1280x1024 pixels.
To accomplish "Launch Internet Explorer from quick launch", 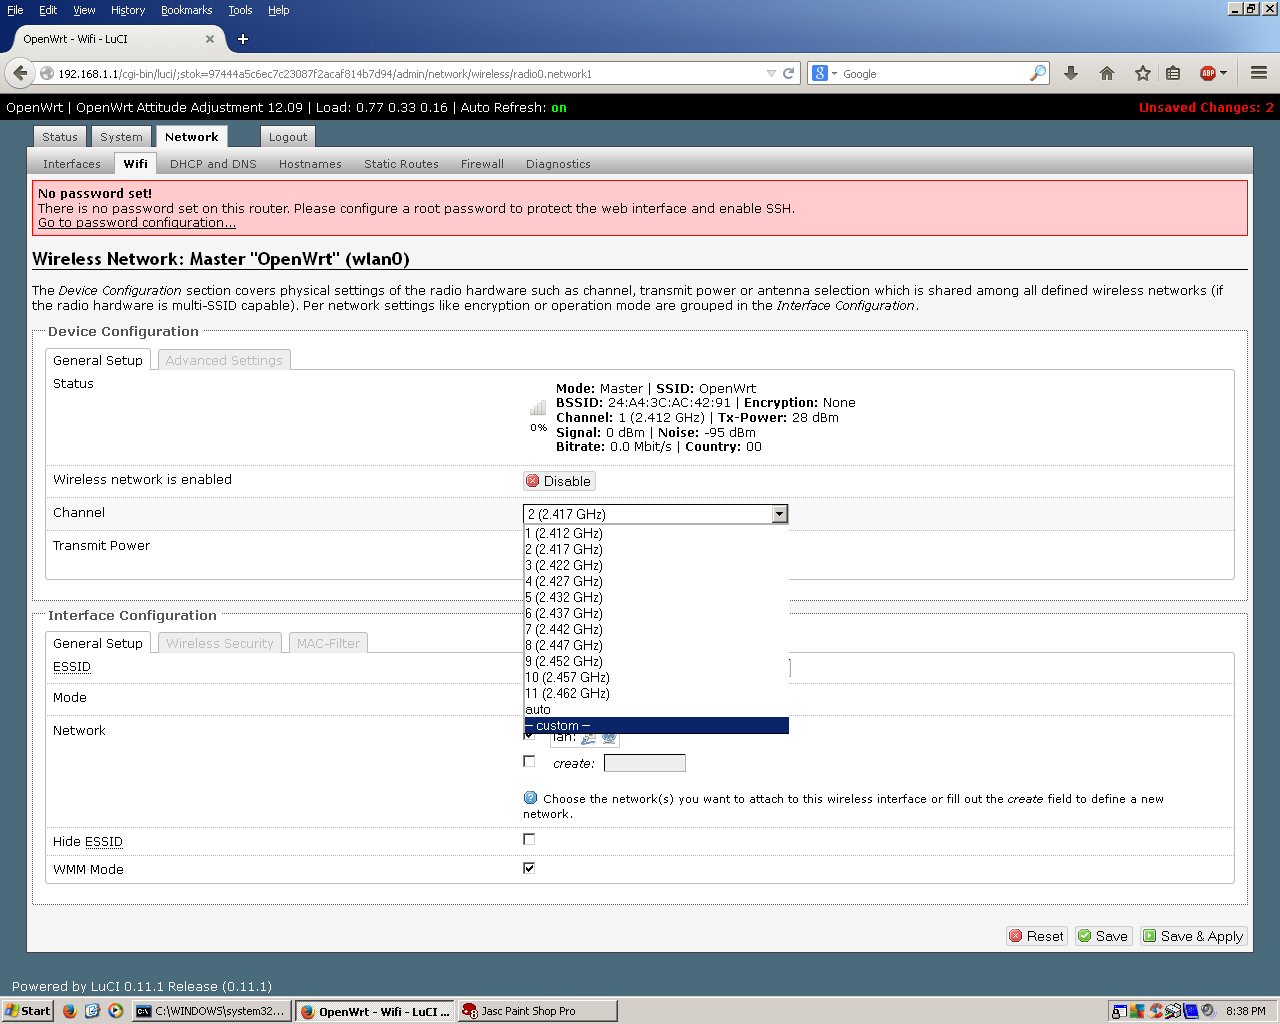I will pyautogui.click(x=92, y=1011).
